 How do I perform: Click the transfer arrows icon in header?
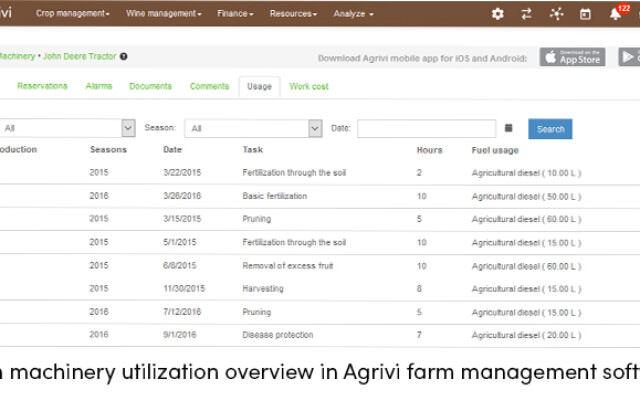point(527,14)
